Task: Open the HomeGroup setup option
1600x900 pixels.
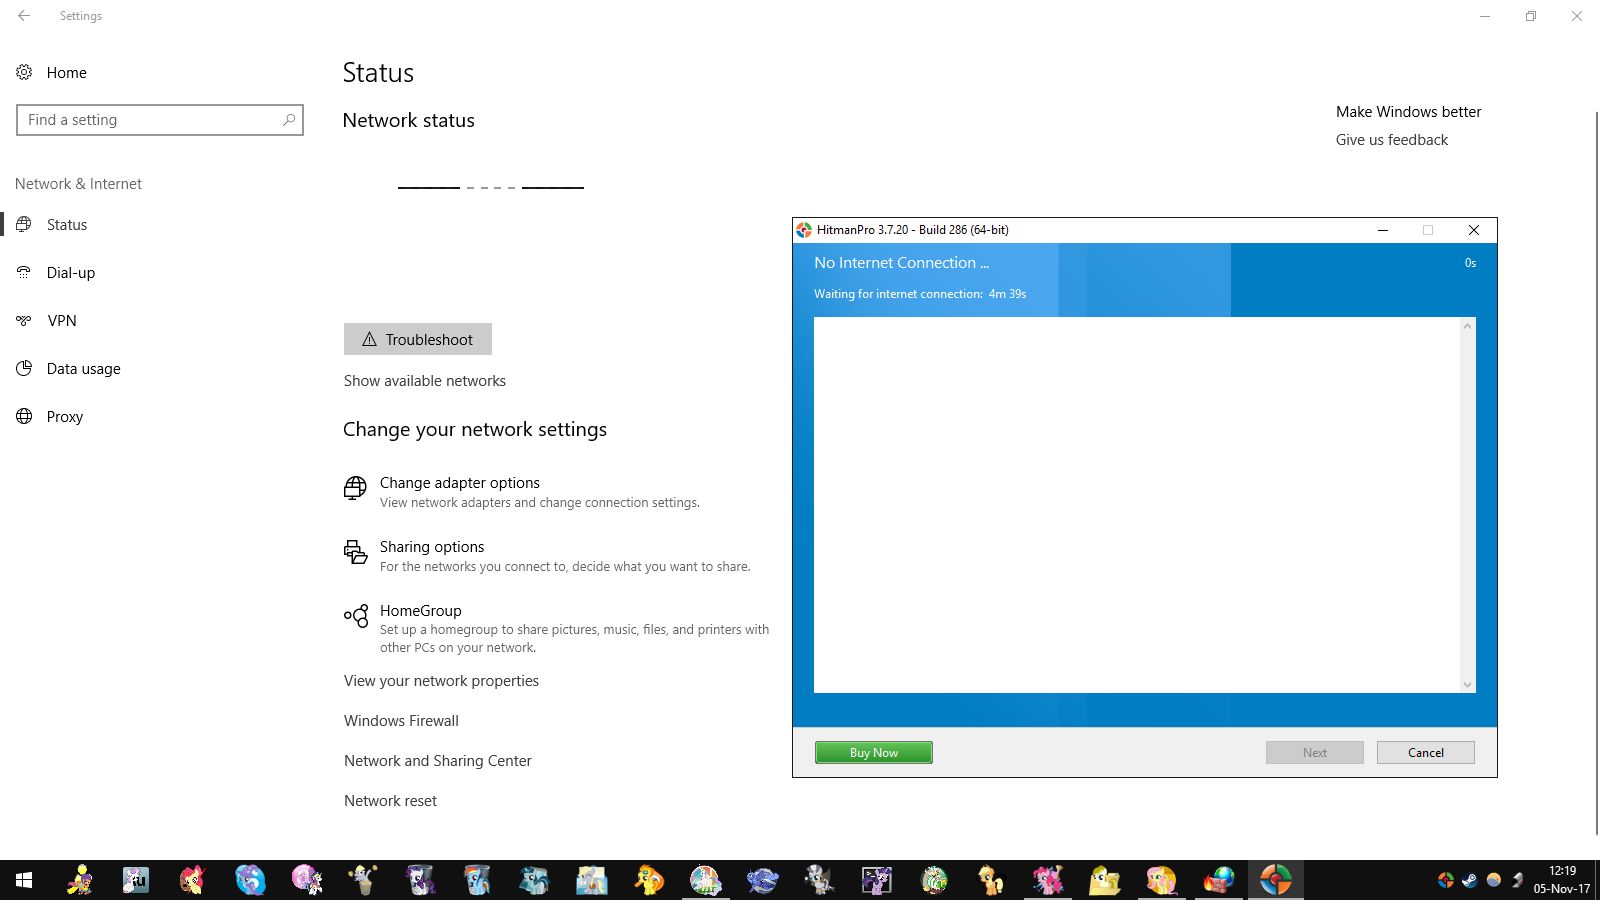Action: 557,628
